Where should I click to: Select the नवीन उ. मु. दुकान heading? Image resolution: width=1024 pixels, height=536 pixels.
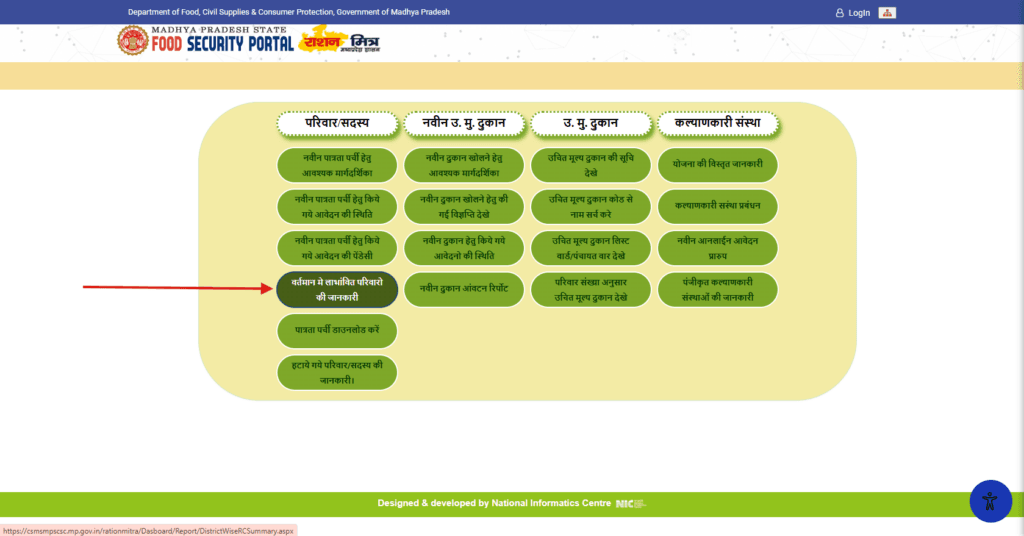[464, 123]
